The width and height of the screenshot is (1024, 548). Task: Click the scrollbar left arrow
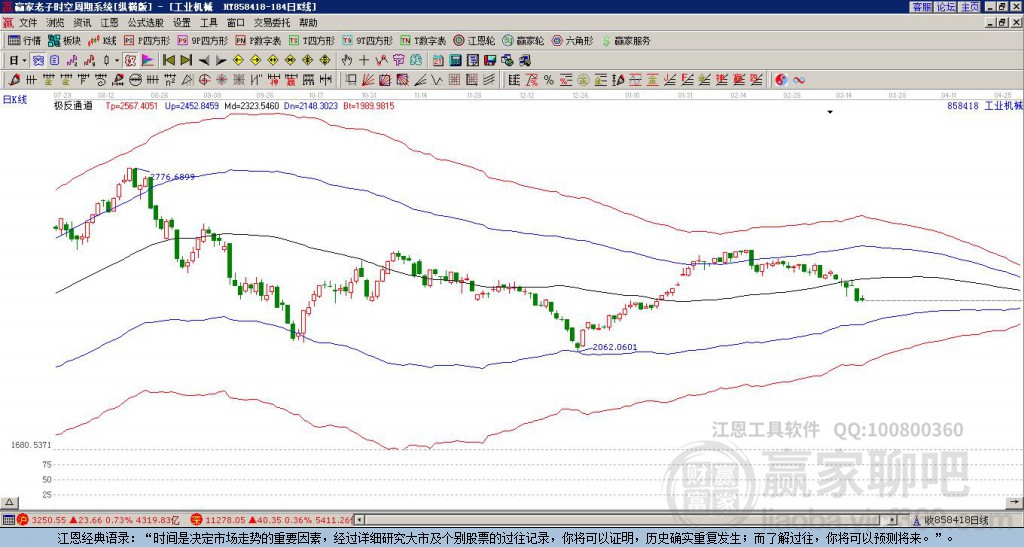[x=359, y=520]
